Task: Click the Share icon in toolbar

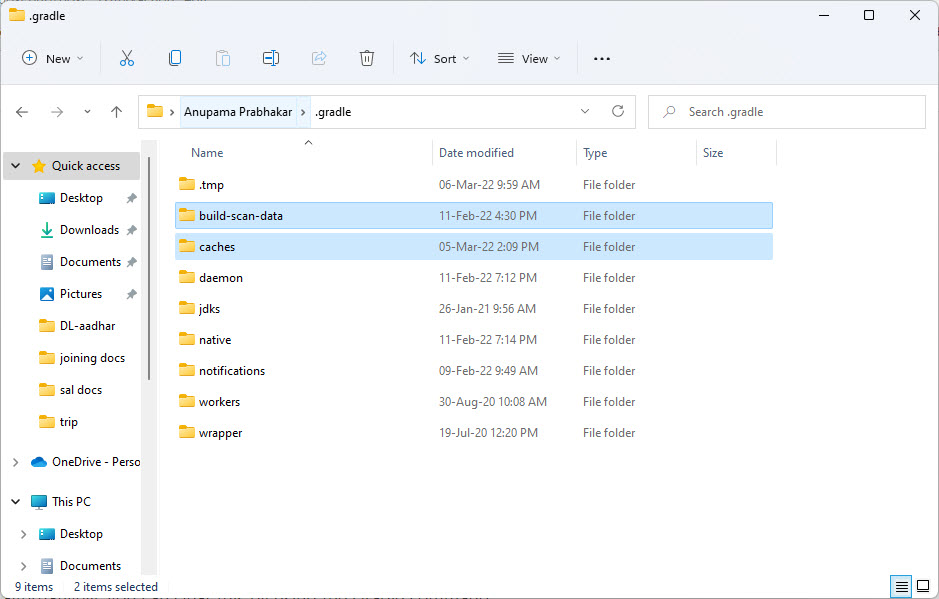Action: coord(319,58)
